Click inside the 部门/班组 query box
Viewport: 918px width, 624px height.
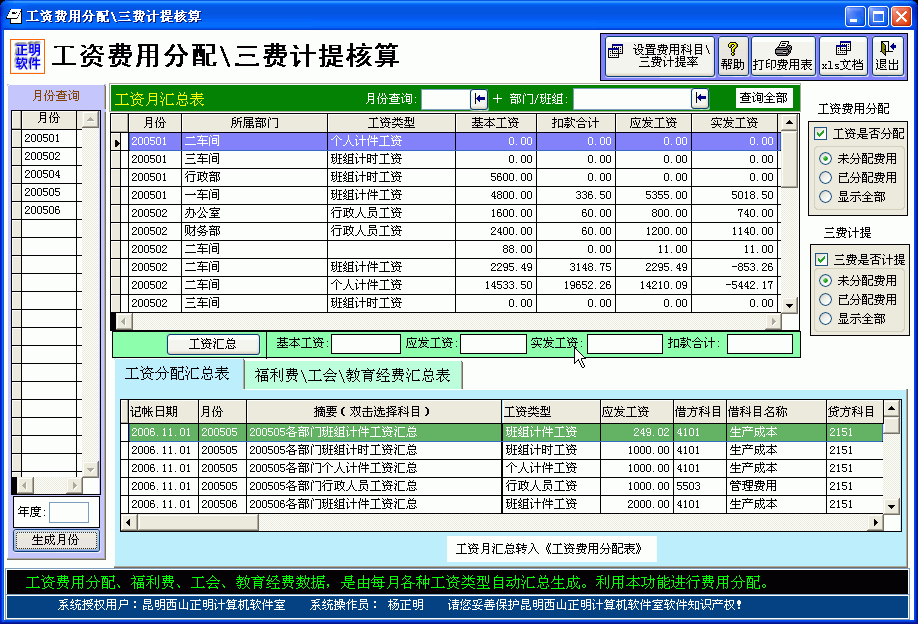[631, 98]
